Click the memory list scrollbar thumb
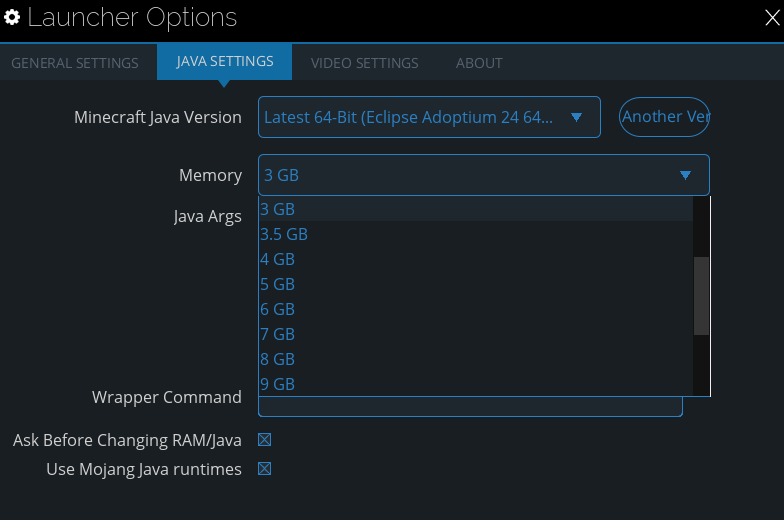The height and width of the screenshot is (520, 784). click(701, 295)
